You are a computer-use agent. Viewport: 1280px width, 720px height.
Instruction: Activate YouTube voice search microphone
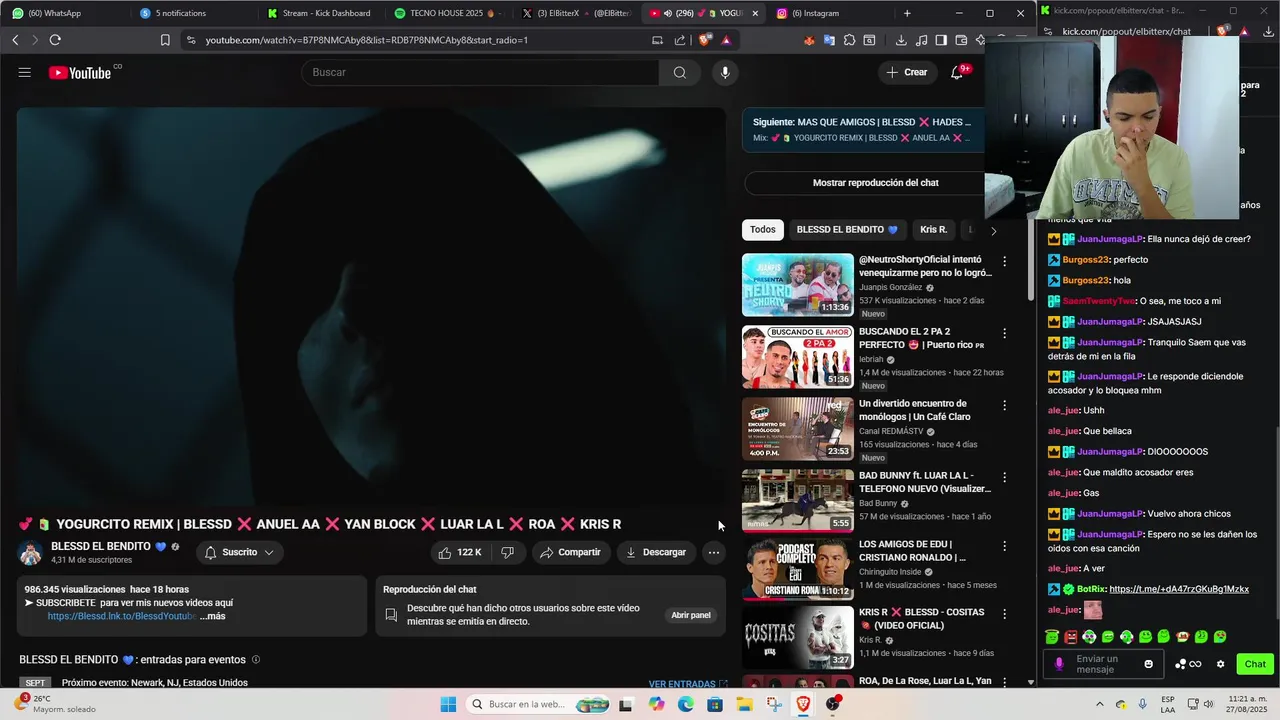tap(725, 72)
